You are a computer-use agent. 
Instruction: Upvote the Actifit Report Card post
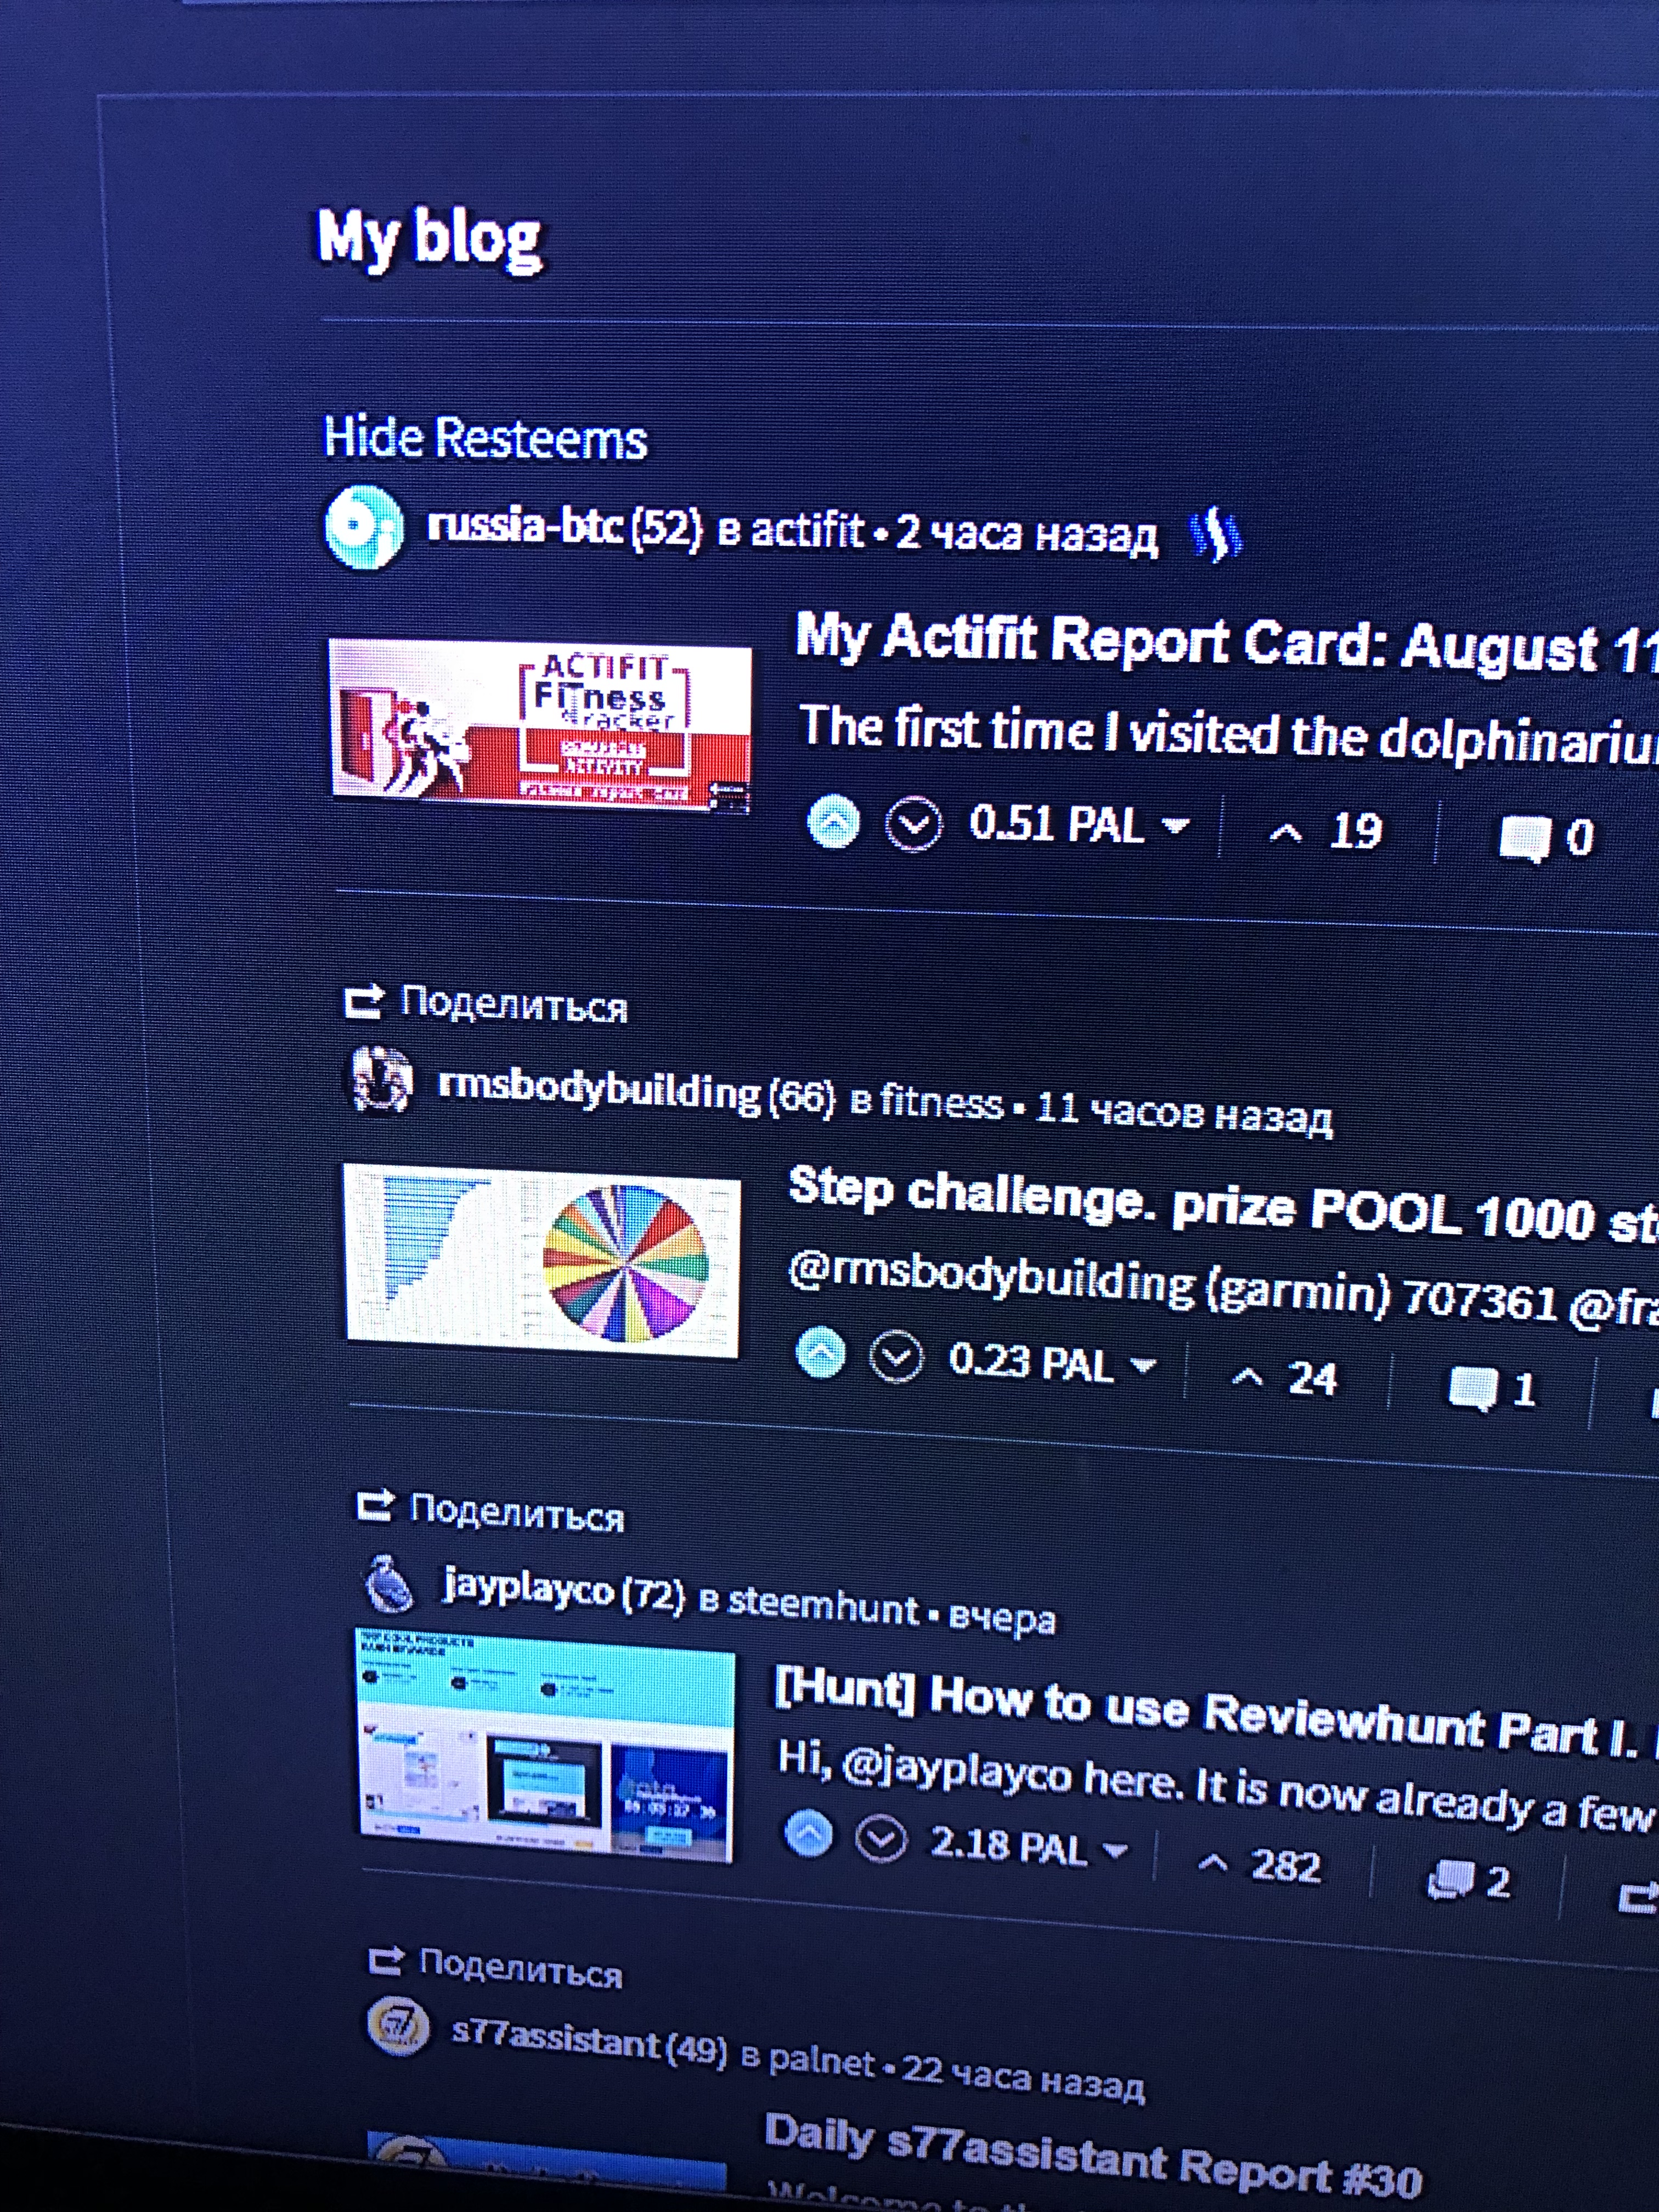click(833, 822)
